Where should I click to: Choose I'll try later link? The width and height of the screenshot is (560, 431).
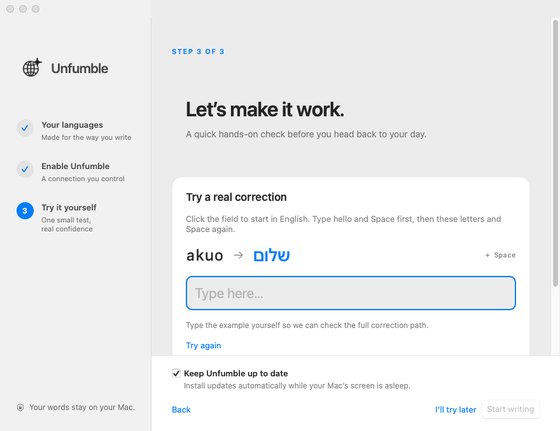[x=455, y=410]
